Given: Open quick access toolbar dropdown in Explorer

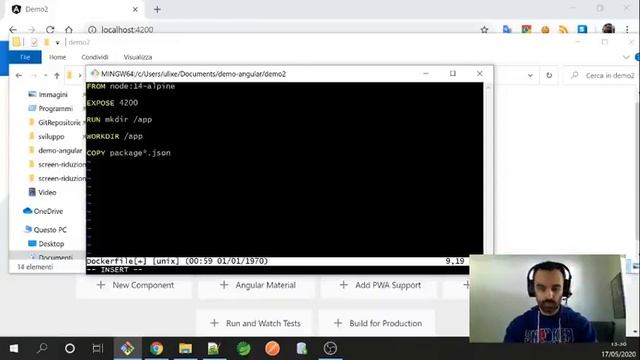Looking at the screenshot, I should point(58,42).
